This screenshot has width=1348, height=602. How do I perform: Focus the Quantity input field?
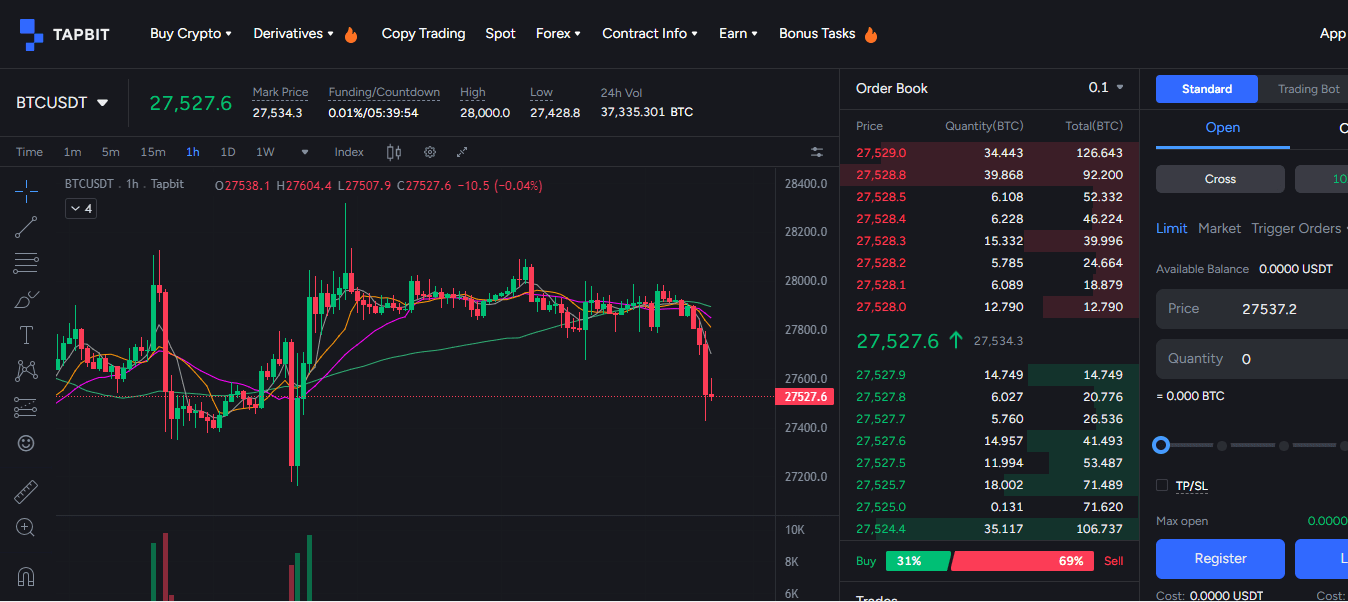(1252, 359)
